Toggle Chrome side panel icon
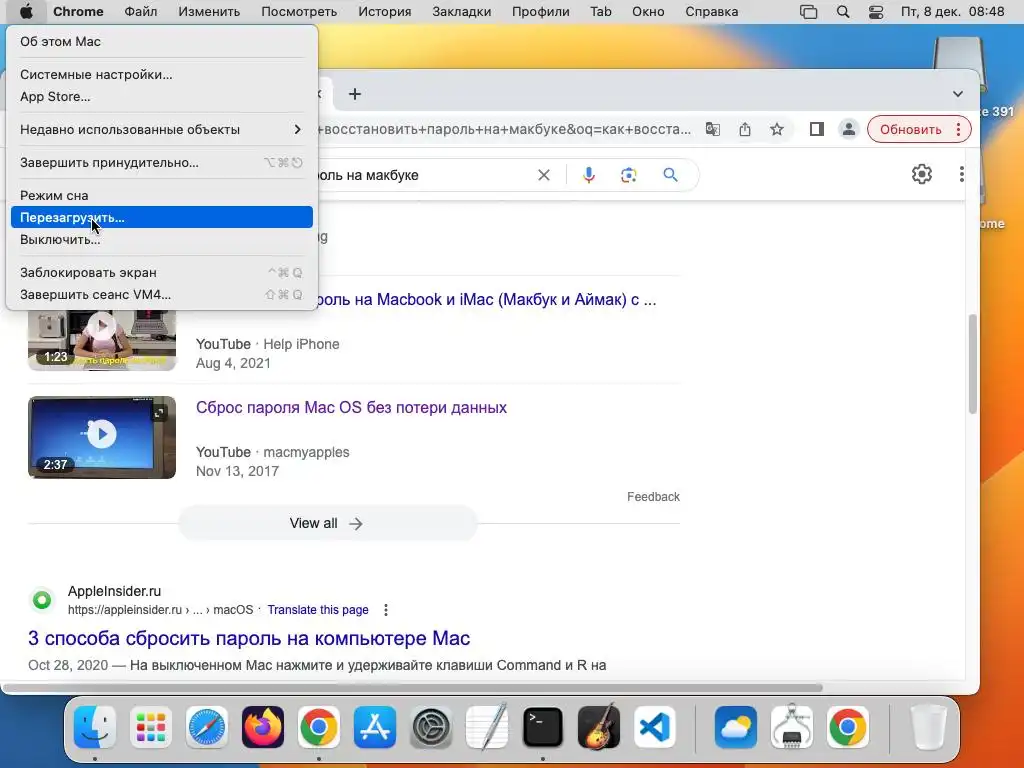 point(816,129)
